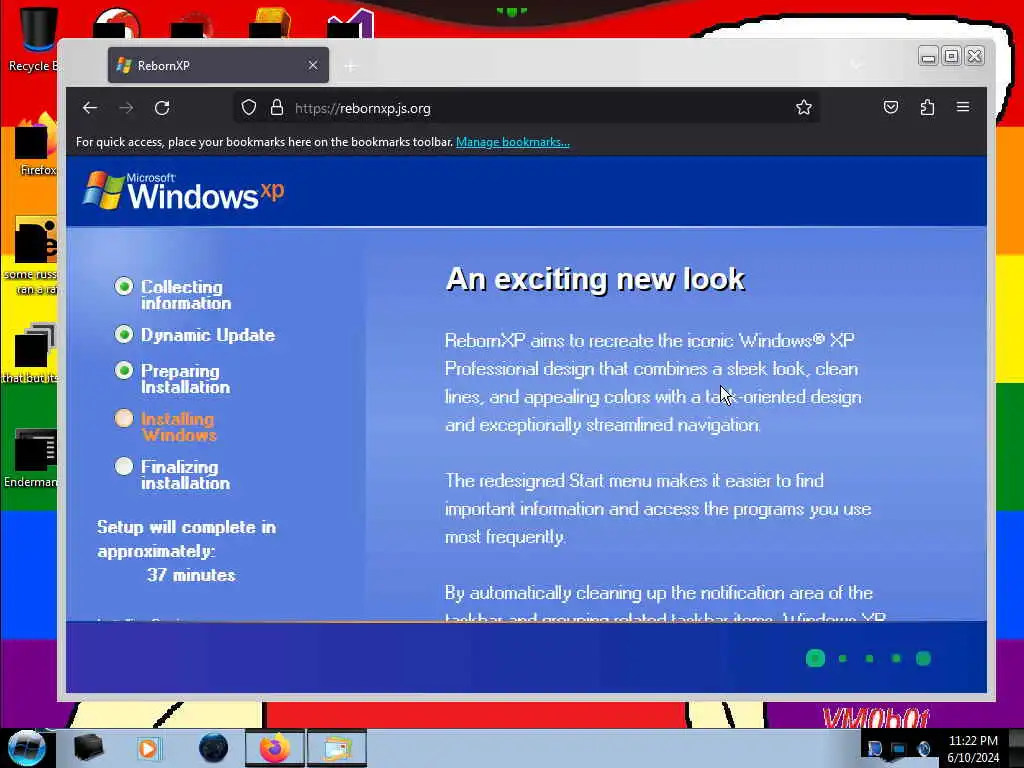Click the orange bullet beside Installing Windows
The image size is (1024, 768).
tap(123, 418)
